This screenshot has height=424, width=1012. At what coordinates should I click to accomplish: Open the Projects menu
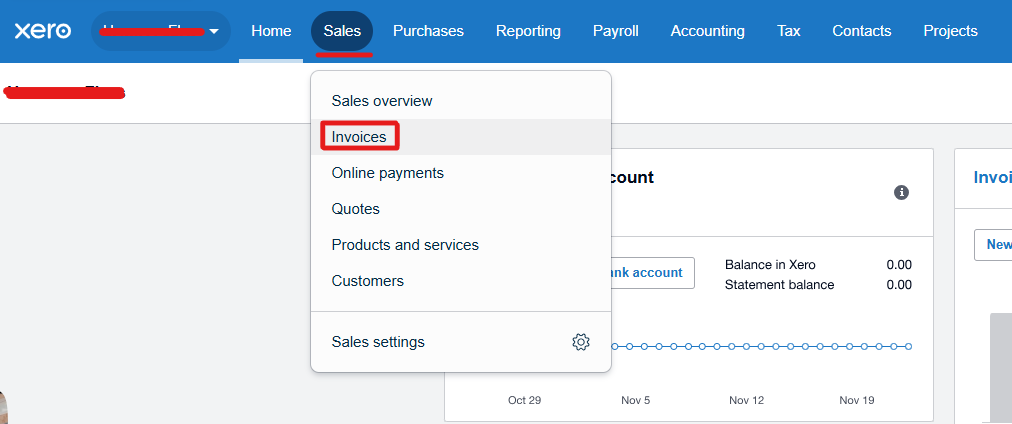(x=951, y=31)
